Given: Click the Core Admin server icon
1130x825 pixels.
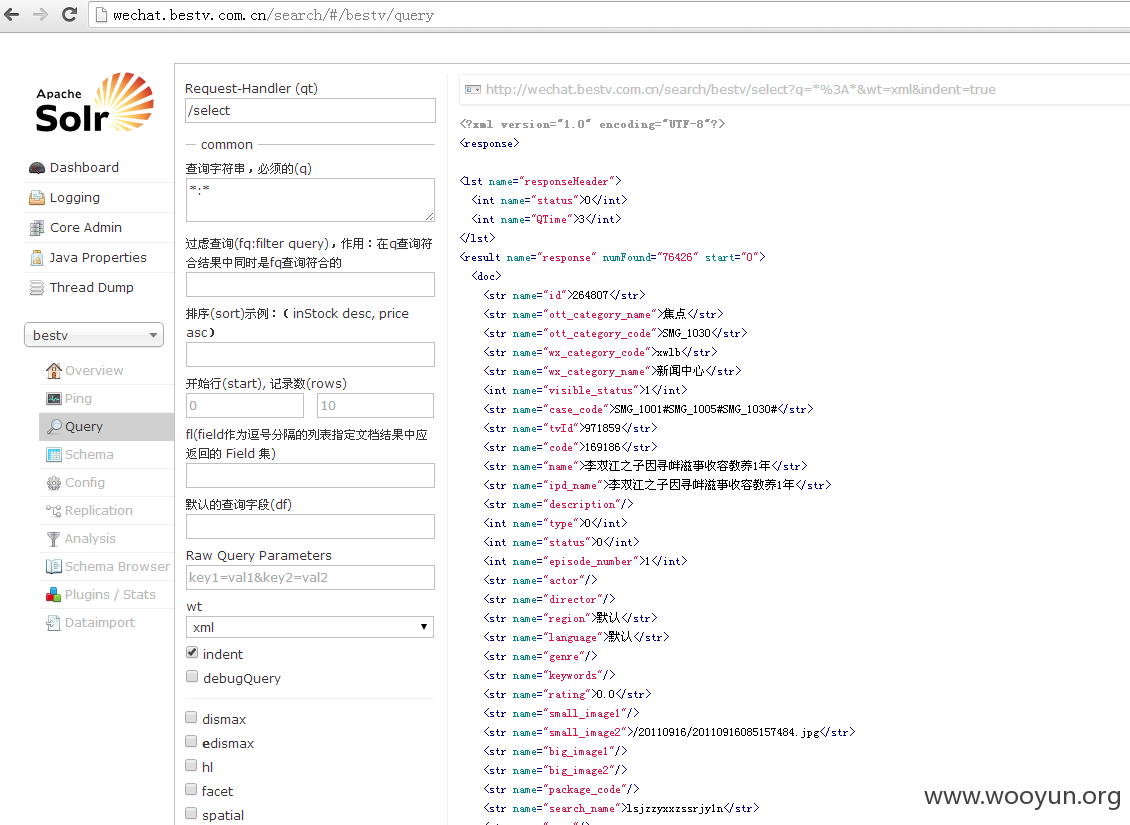Looking at the screenshot, I should point(37,228).
